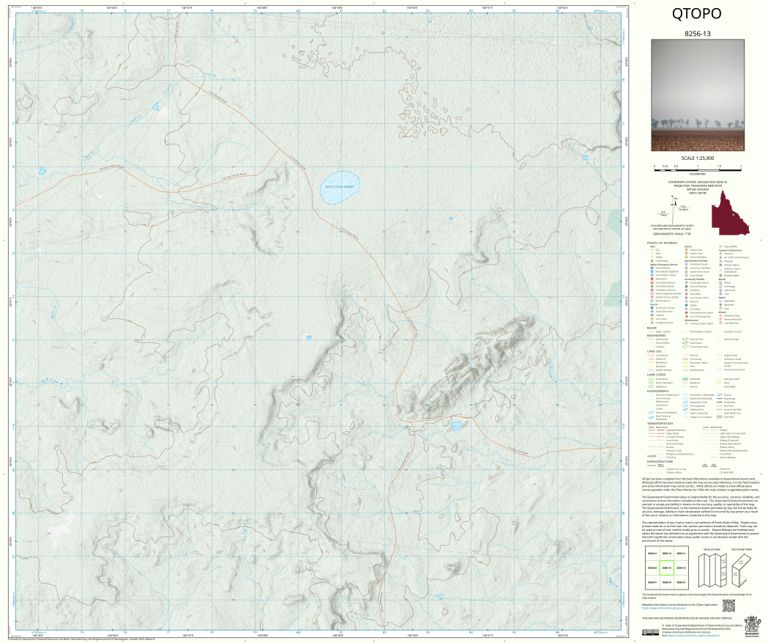Click the LAND USE legend heading
Viewport: 768px width, 643px height.
coord(654,352)
